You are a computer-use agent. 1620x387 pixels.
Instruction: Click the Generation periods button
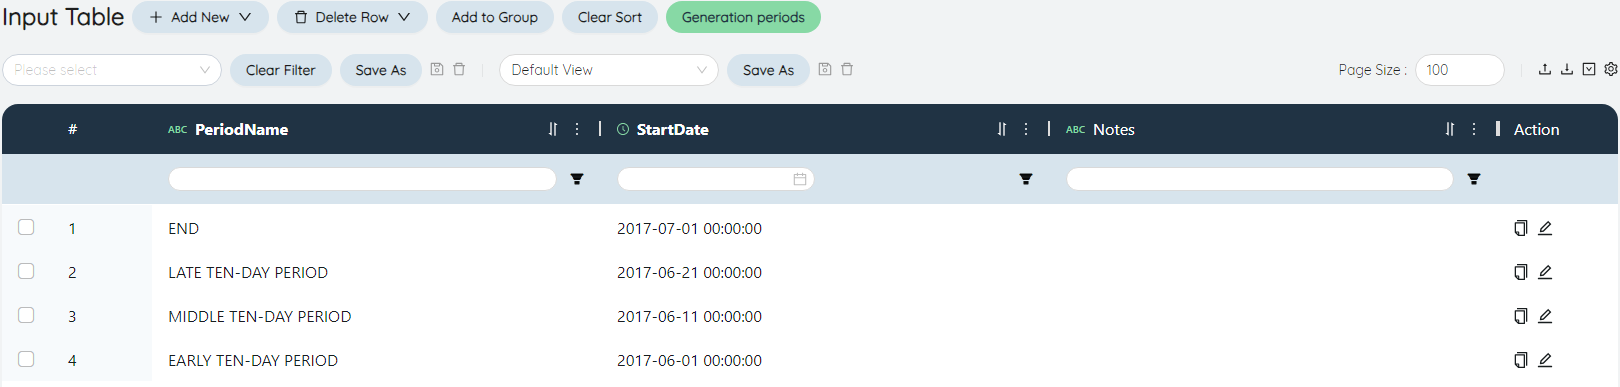click(743, 17)
